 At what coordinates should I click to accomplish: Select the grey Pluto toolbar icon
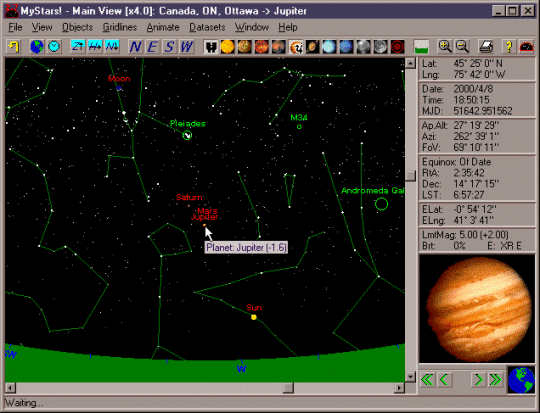(x=363, y=47)
